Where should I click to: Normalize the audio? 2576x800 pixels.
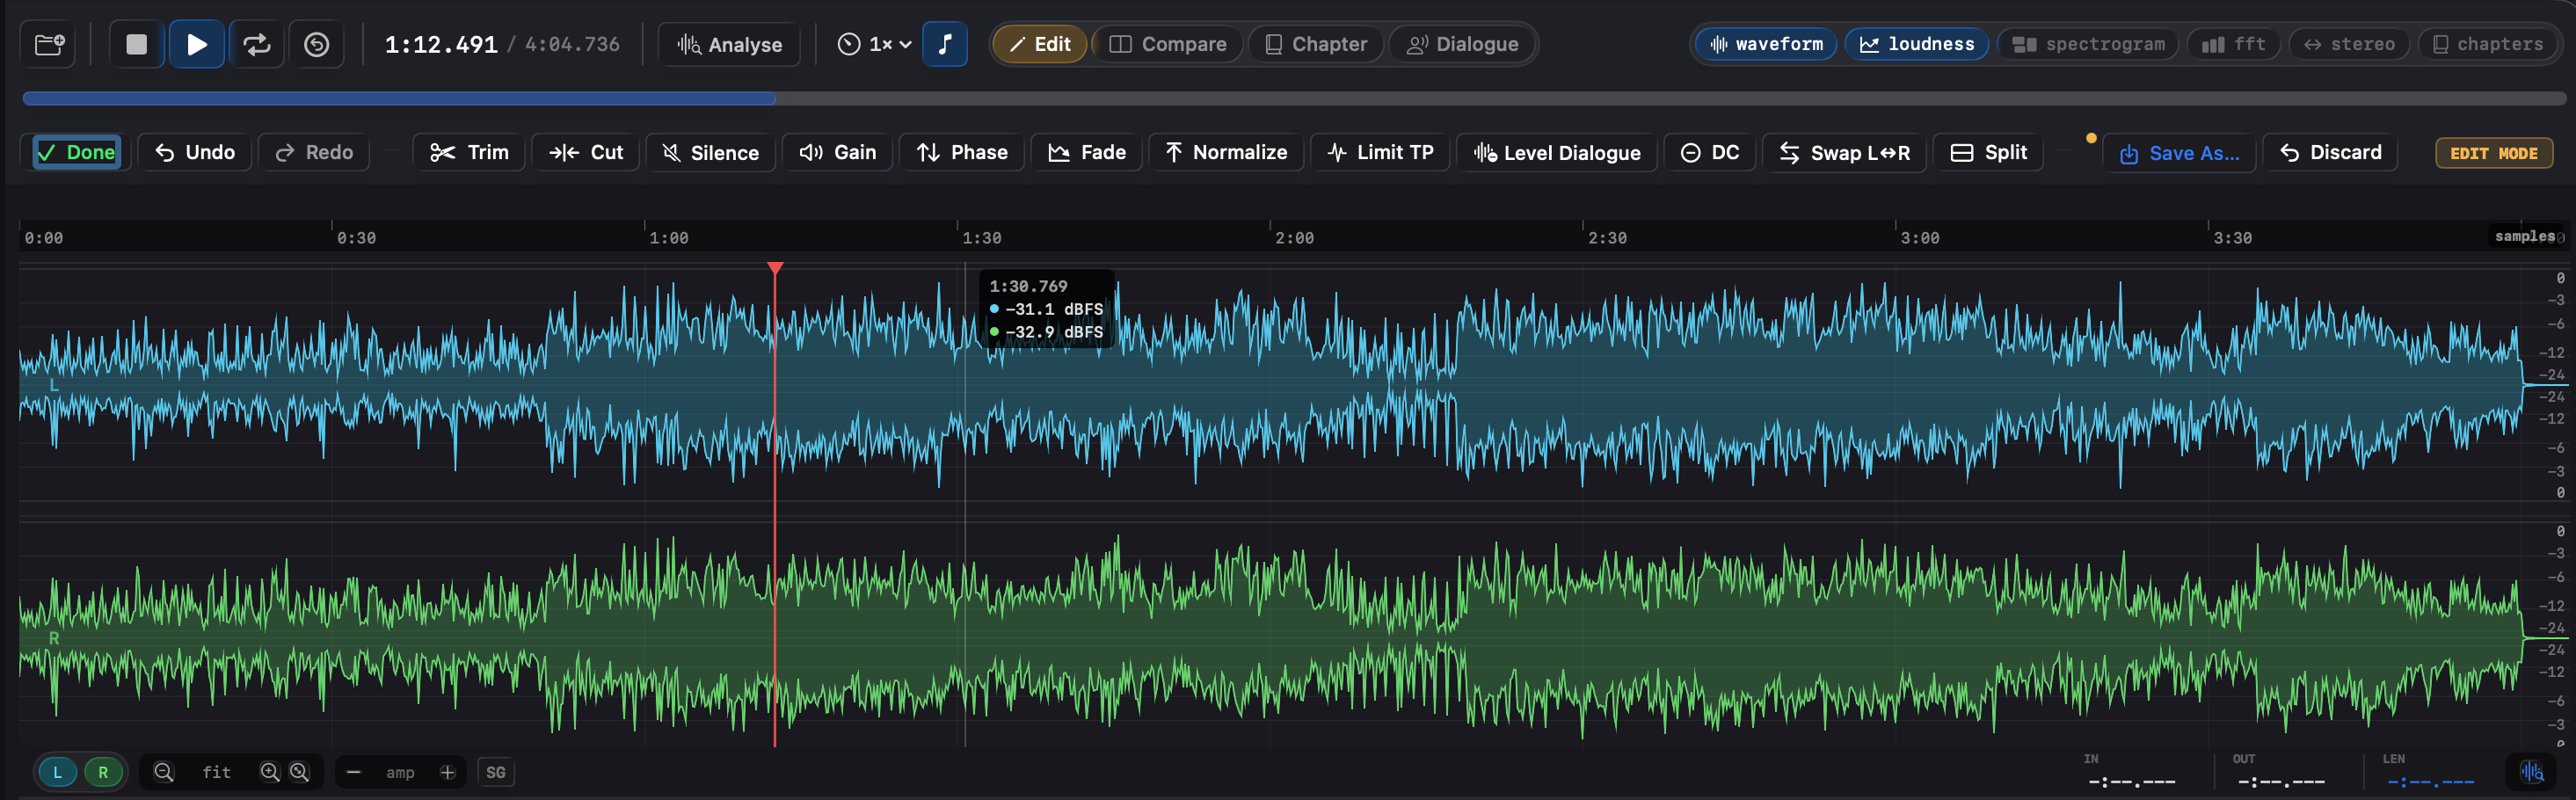click(x=1226, y=152)
